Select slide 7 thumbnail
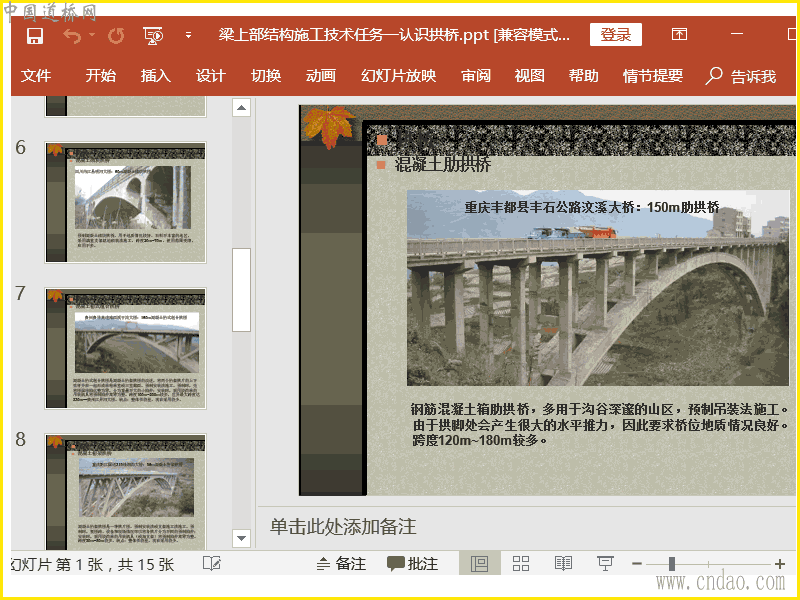Image resolution: width=800 pixels, height=600 pixels. [126, 348]
